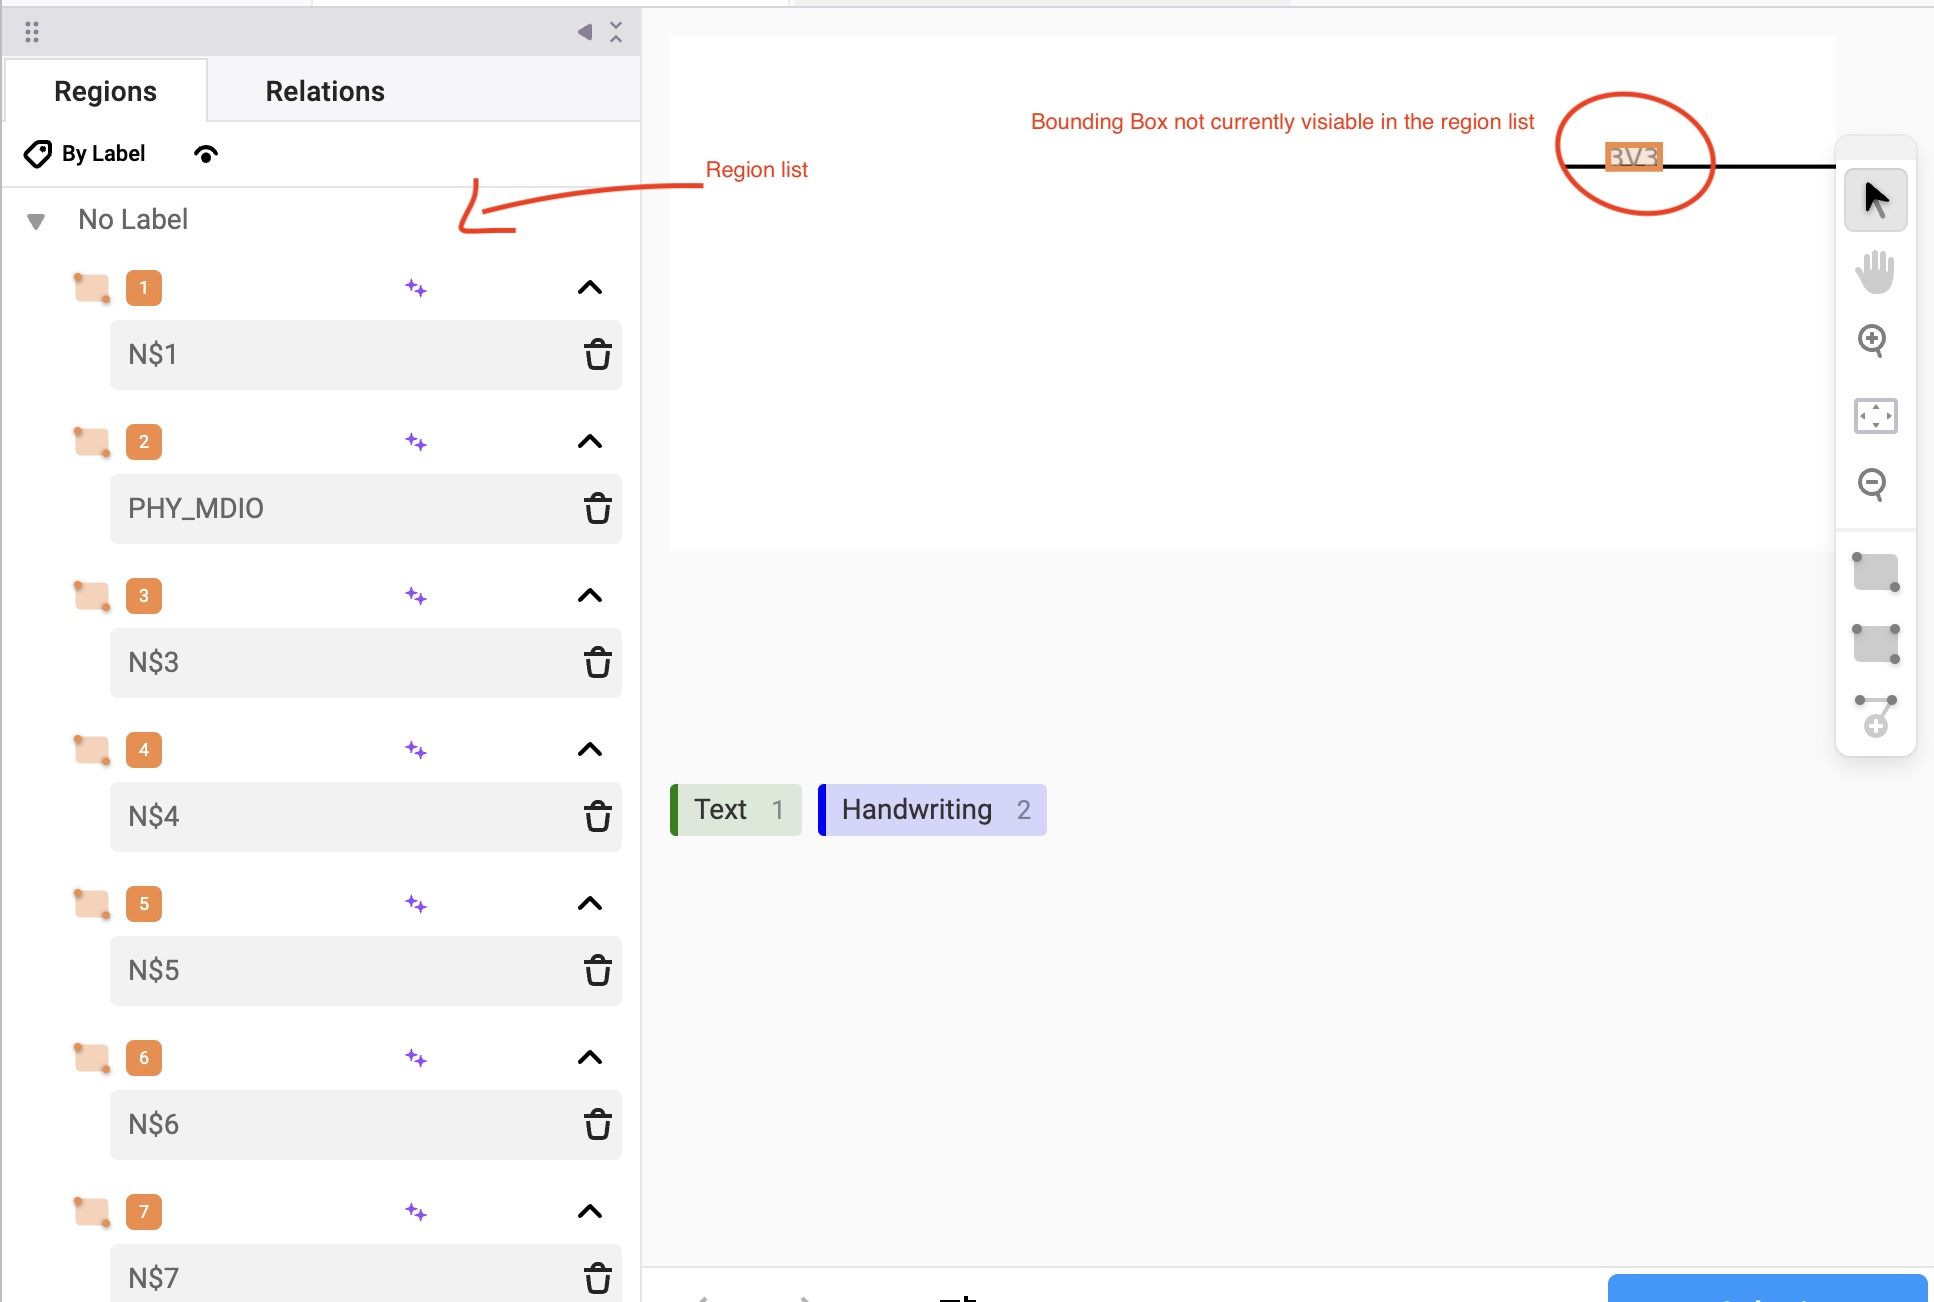The height and width of the screenshot is (1302, 1934).
Task: Toggle visibility of all regions via eye icon
Action: coord(205,153)
